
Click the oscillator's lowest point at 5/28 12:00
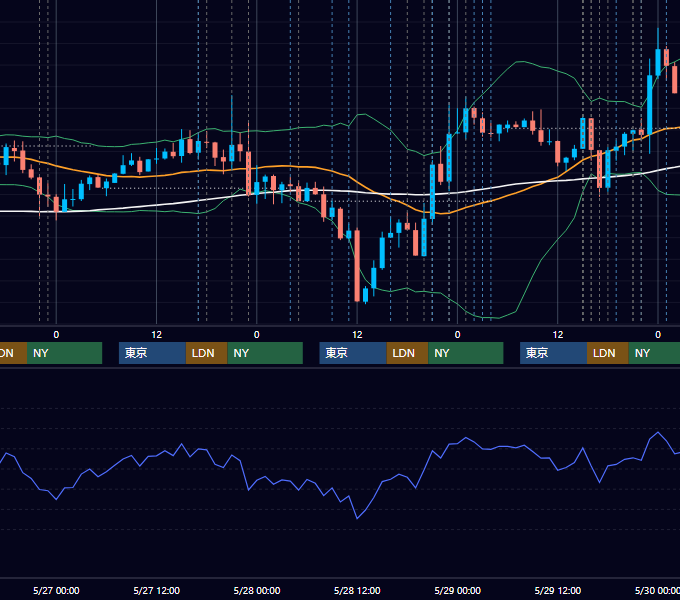coord(357,518)
